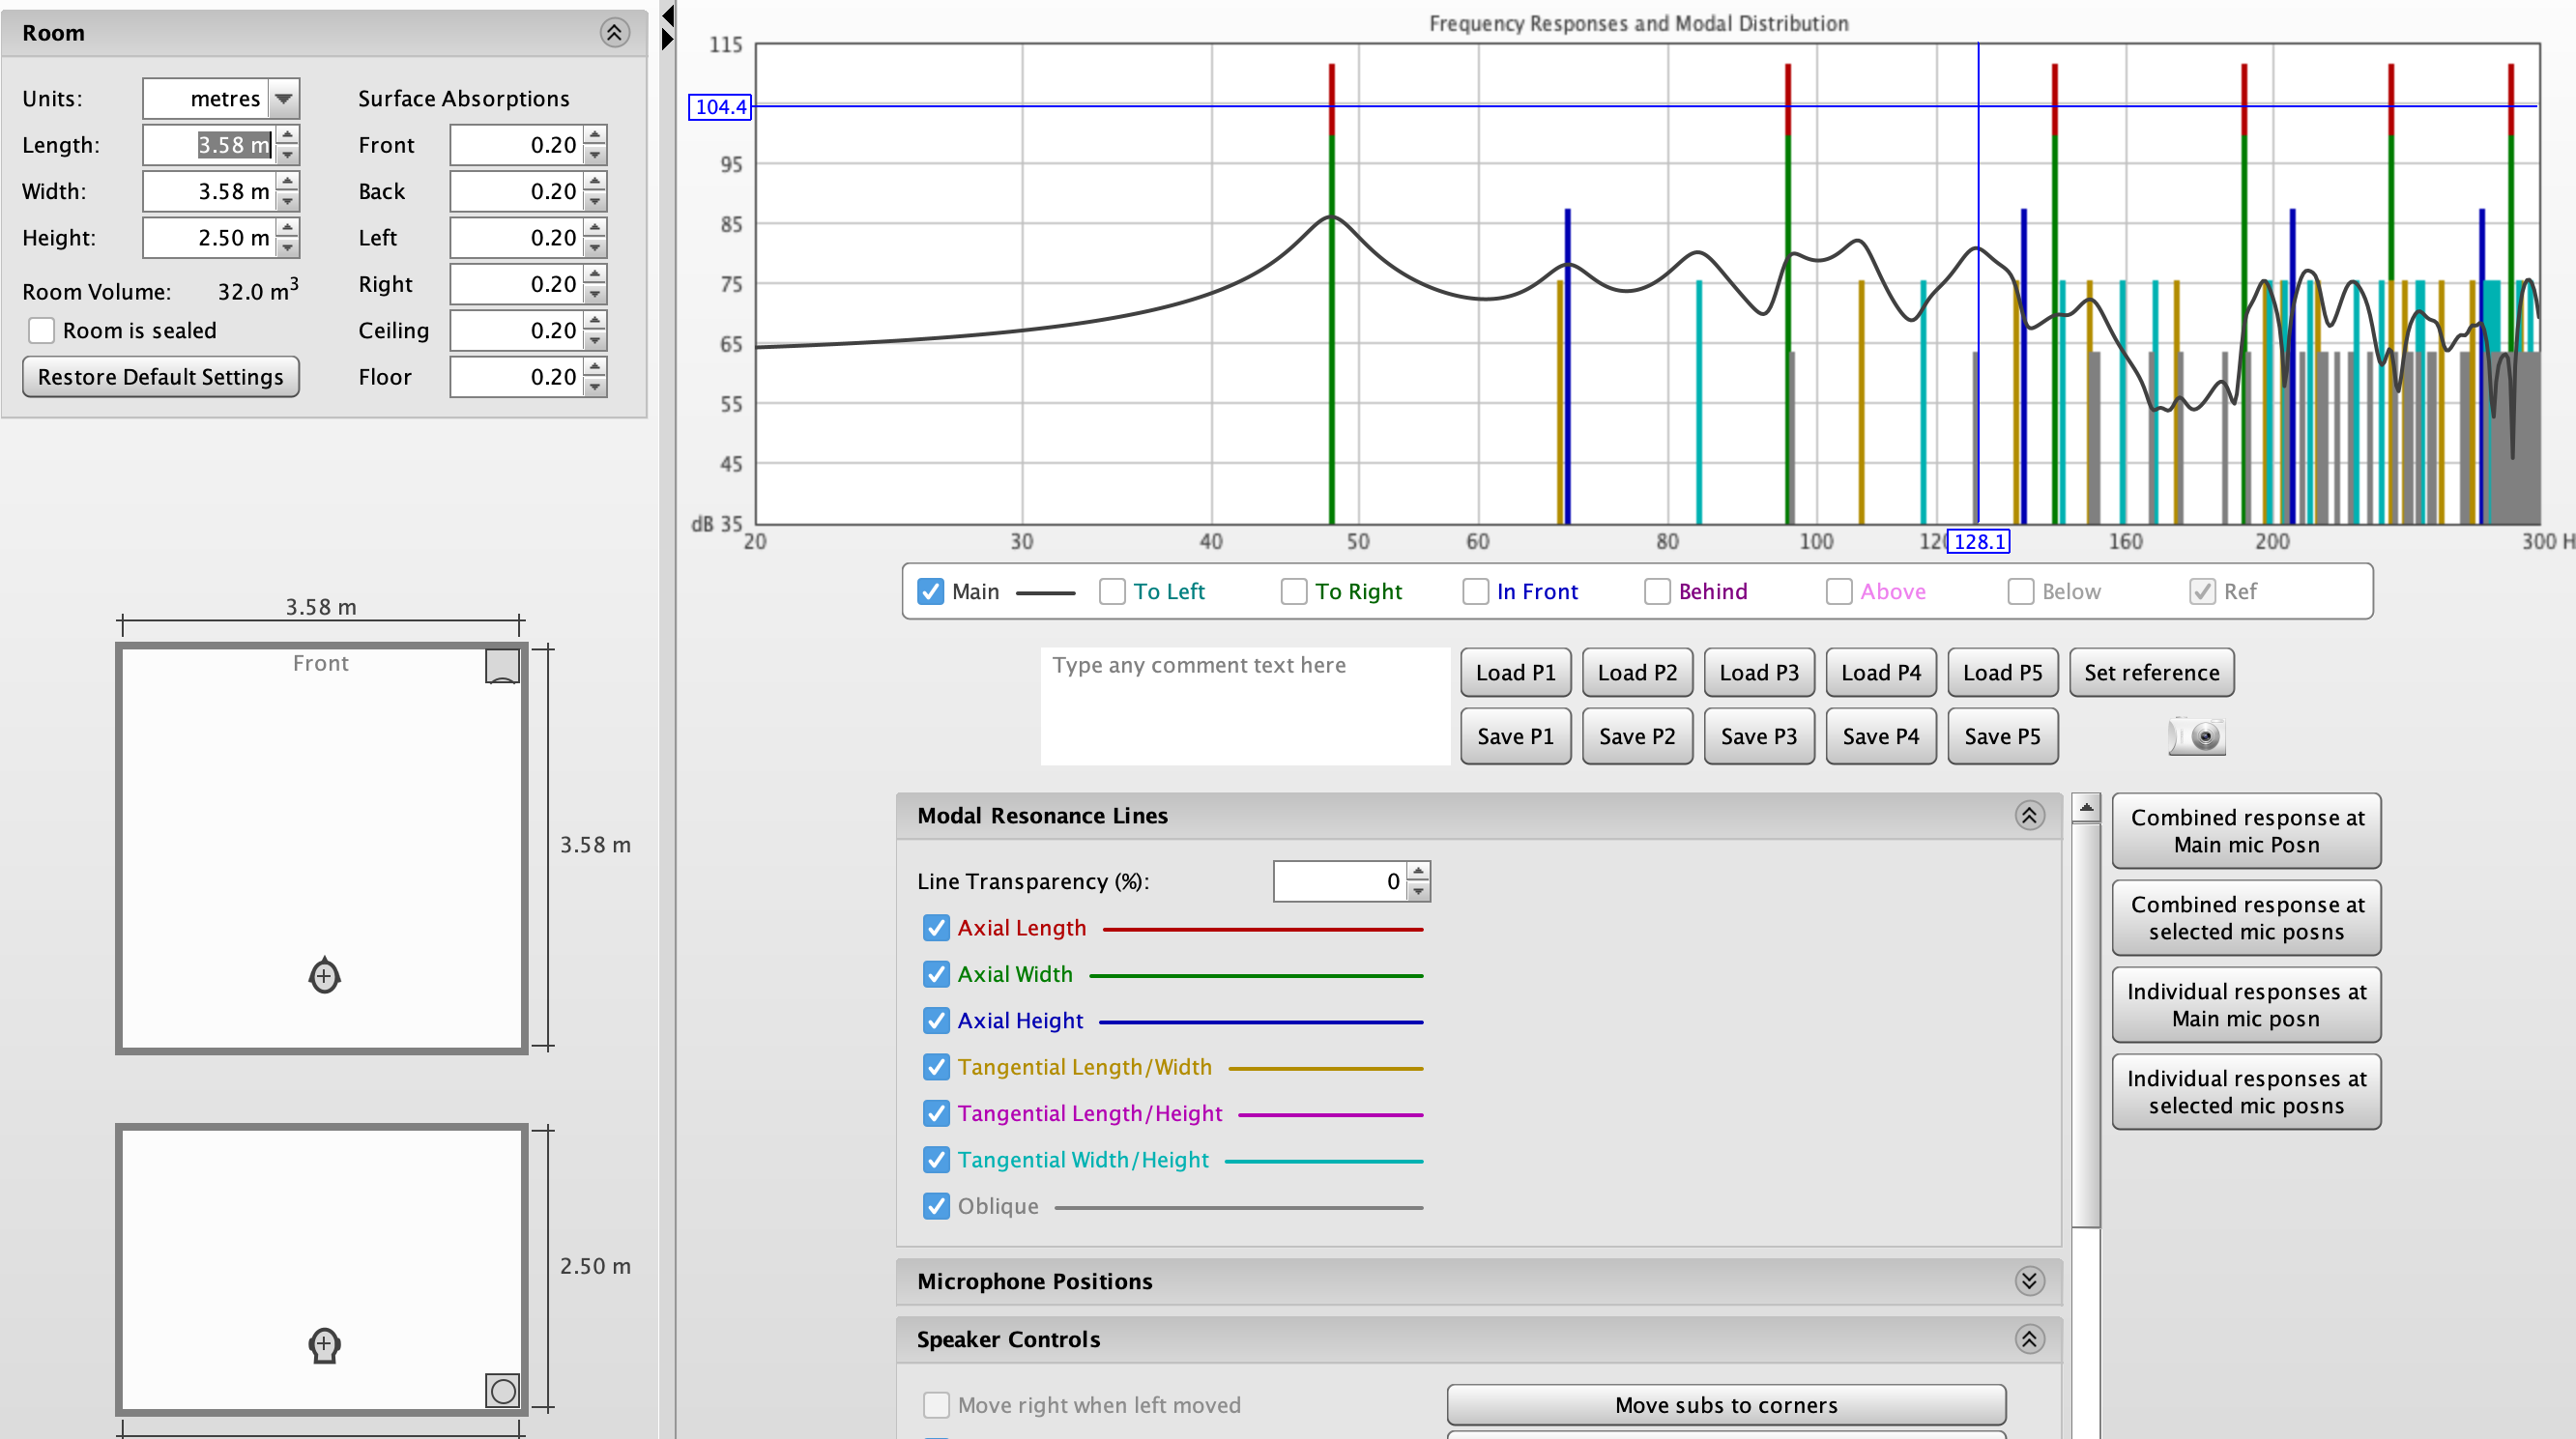Uncheck Axial Height modal lines
Image resolution: width=2576 pixels, height=1439 pixels.
tap(936, 1020)
